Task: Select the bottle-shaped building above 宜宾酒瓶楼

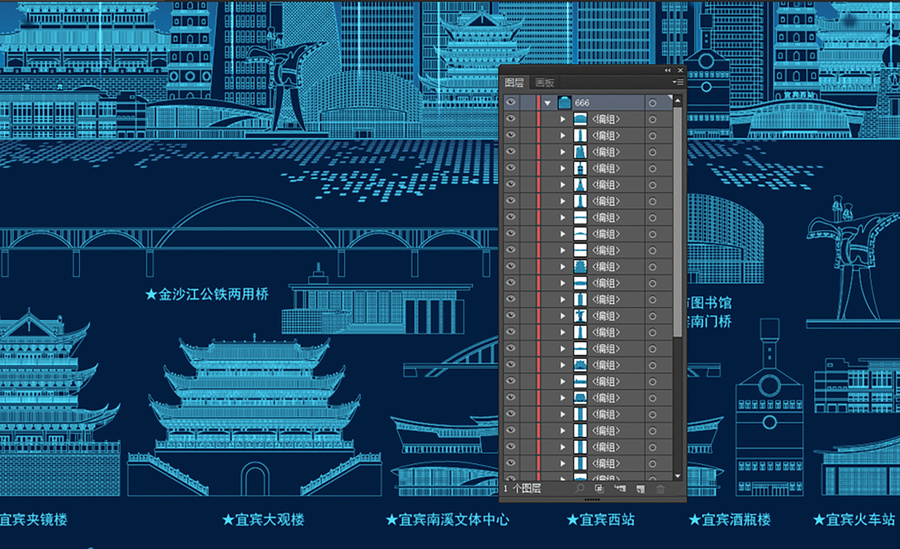Action: coord(769,407)
